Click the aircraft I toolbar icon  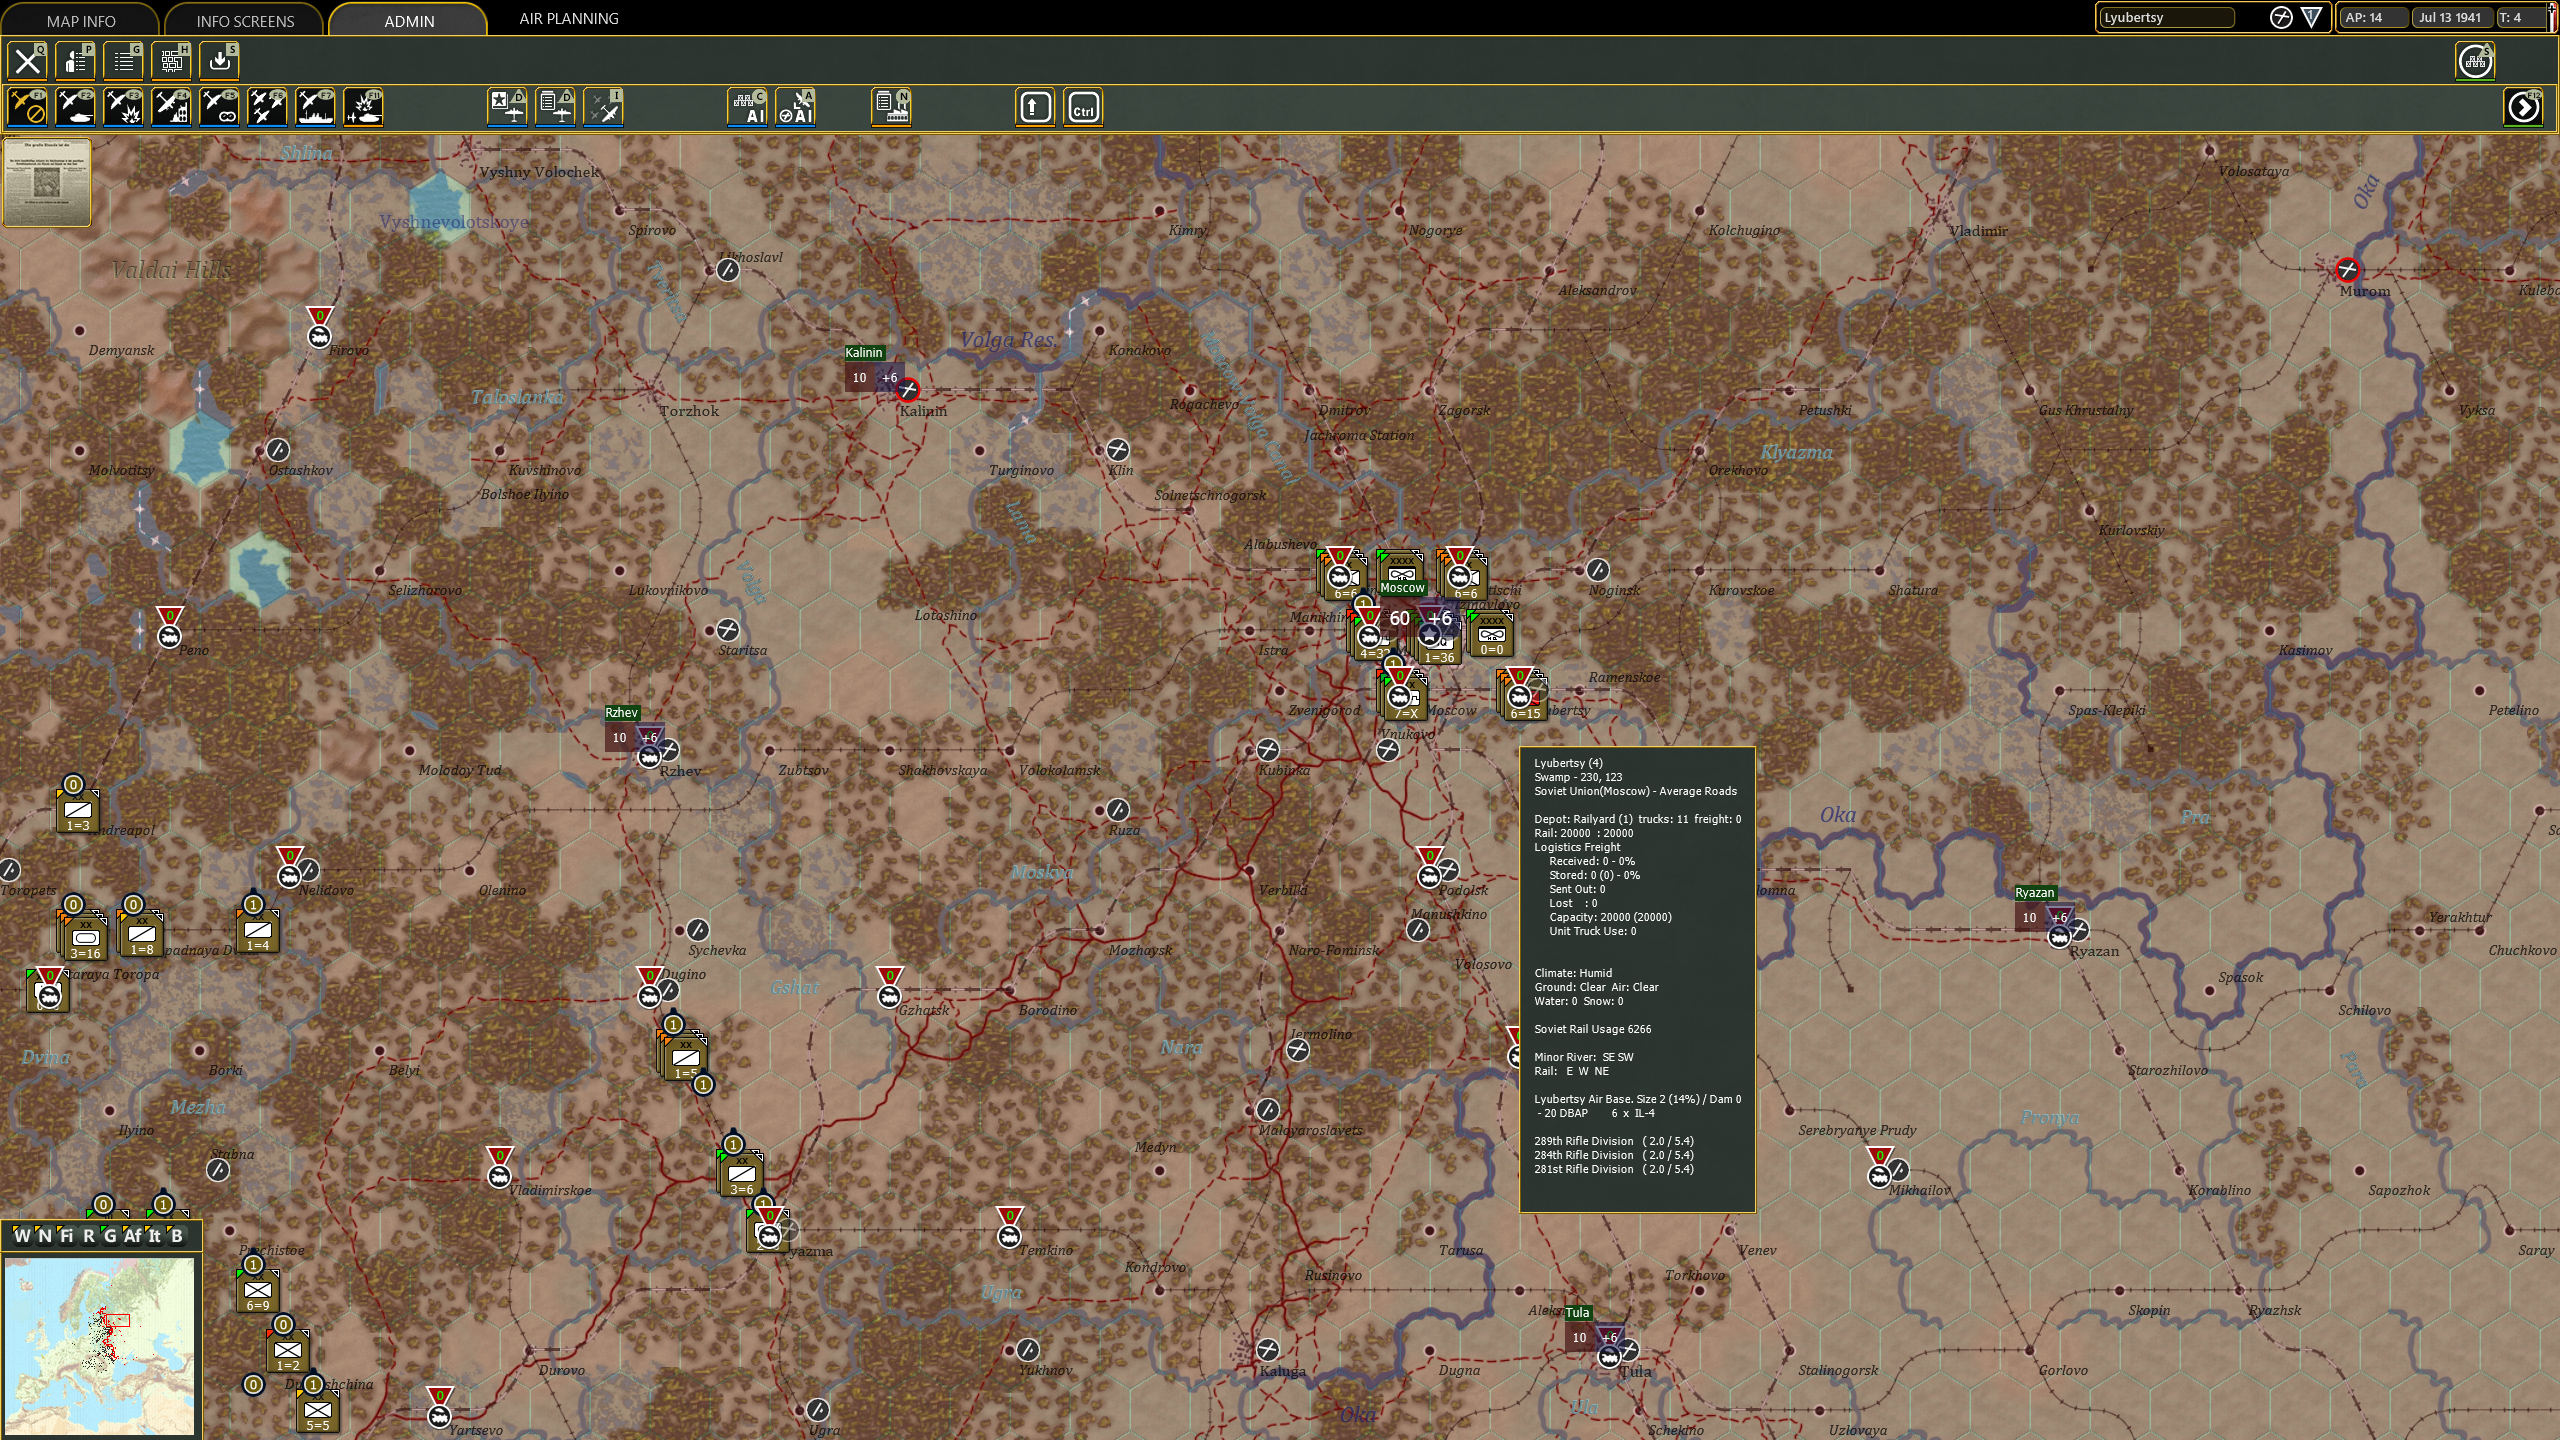pos(604,107)
